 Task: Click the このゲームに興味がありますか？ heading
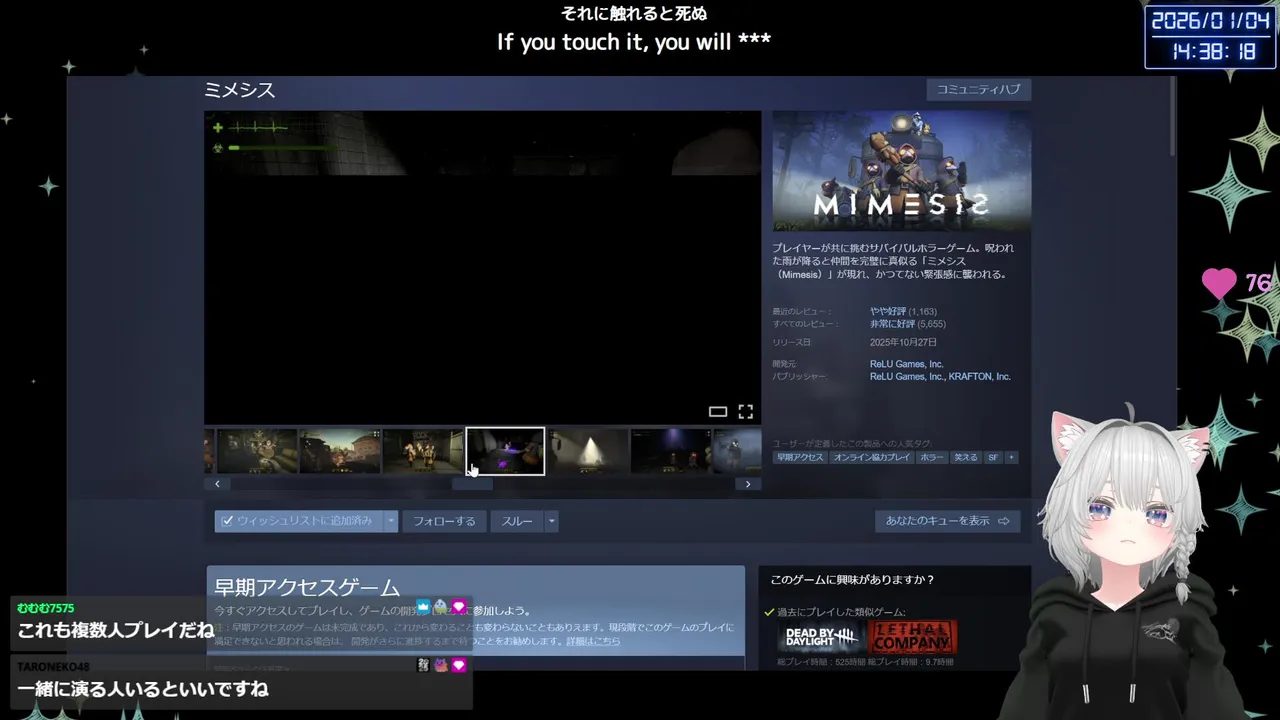(x=852, y=579)
